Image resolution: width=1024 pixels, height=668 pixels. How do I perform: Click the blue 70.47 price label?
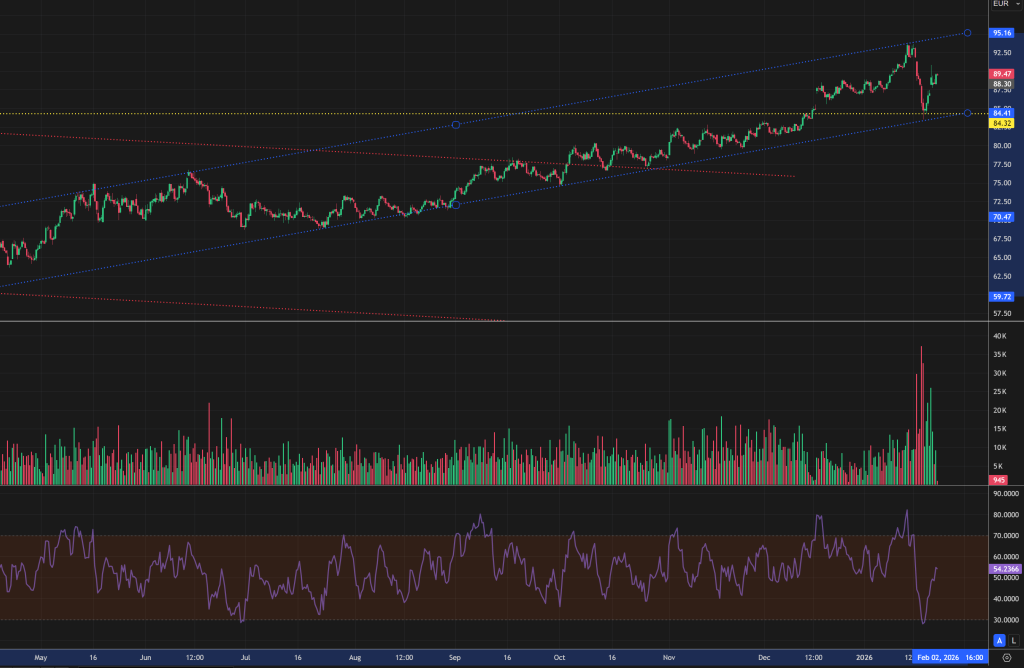coord(1003,217)
